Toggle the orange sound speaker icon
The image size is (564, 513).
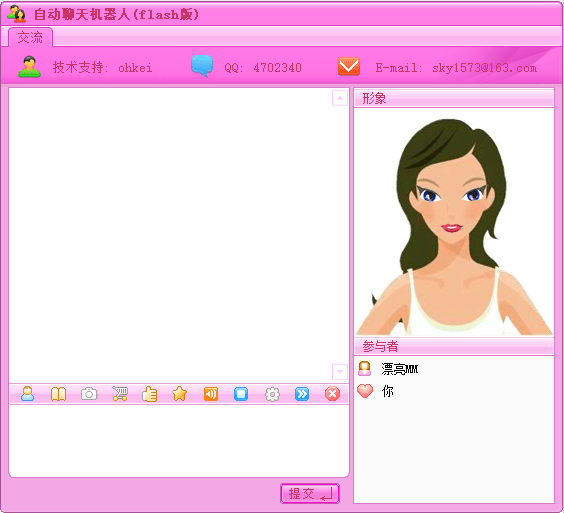click(211, 394)
